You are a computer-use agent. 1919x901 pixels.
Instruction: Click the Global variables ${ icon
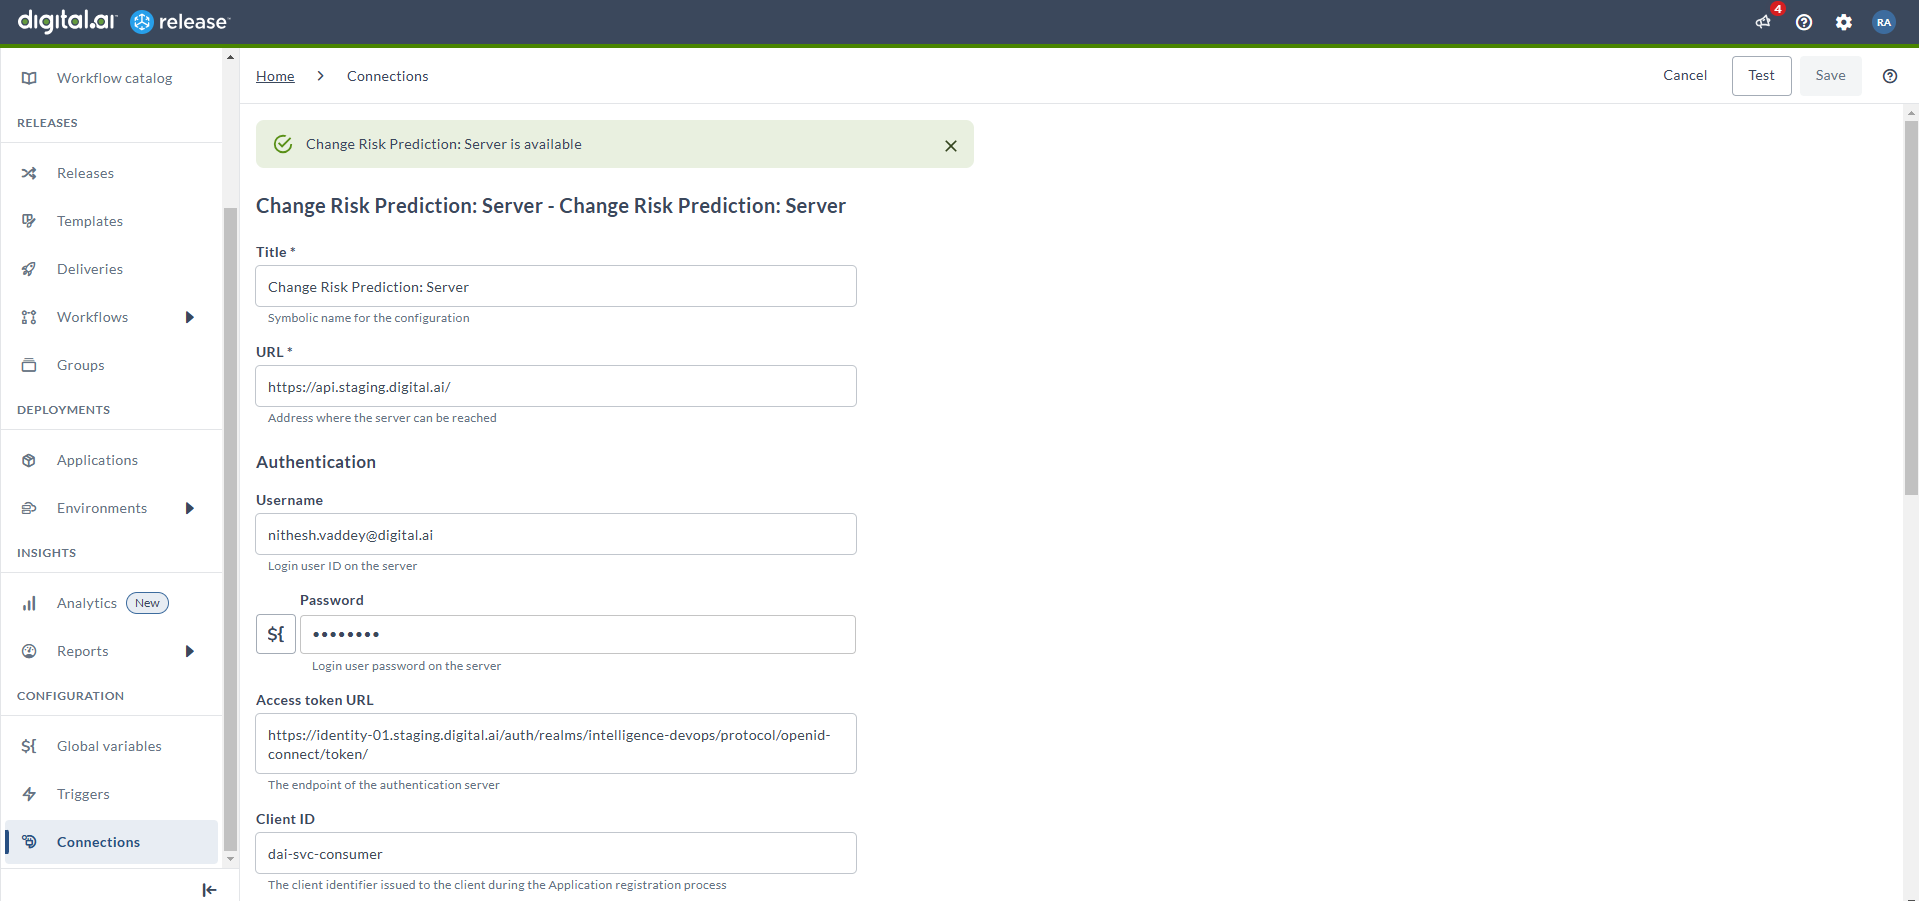(x=29, y=746)
